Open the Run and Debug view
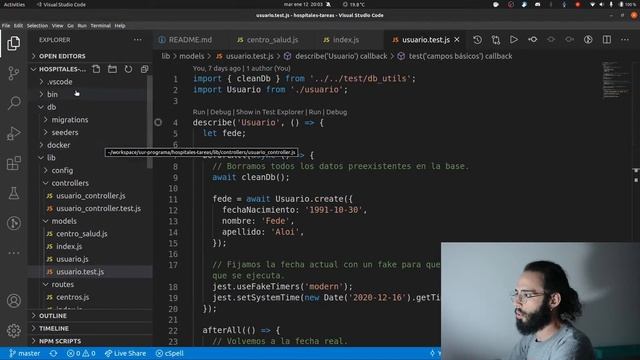640x360 pixels. click(x=13, y=133)
